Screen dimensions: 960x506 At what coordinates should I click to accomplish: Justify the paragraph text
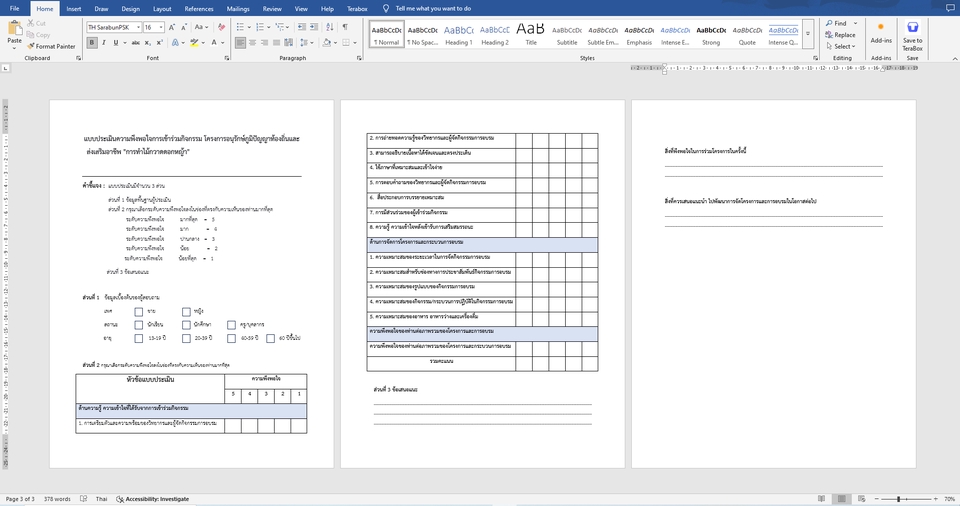[277, 42]
